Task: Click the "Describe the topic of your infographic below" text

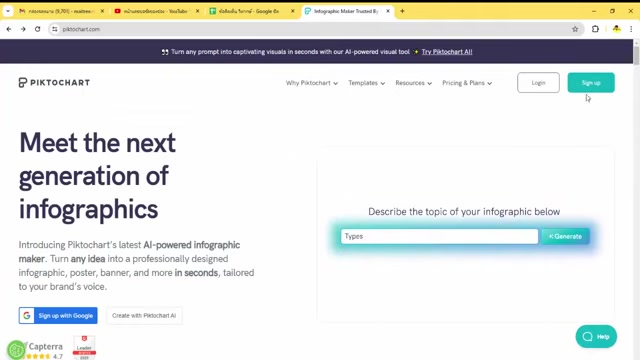Action: pyautogui.click(x=464, y=211)
